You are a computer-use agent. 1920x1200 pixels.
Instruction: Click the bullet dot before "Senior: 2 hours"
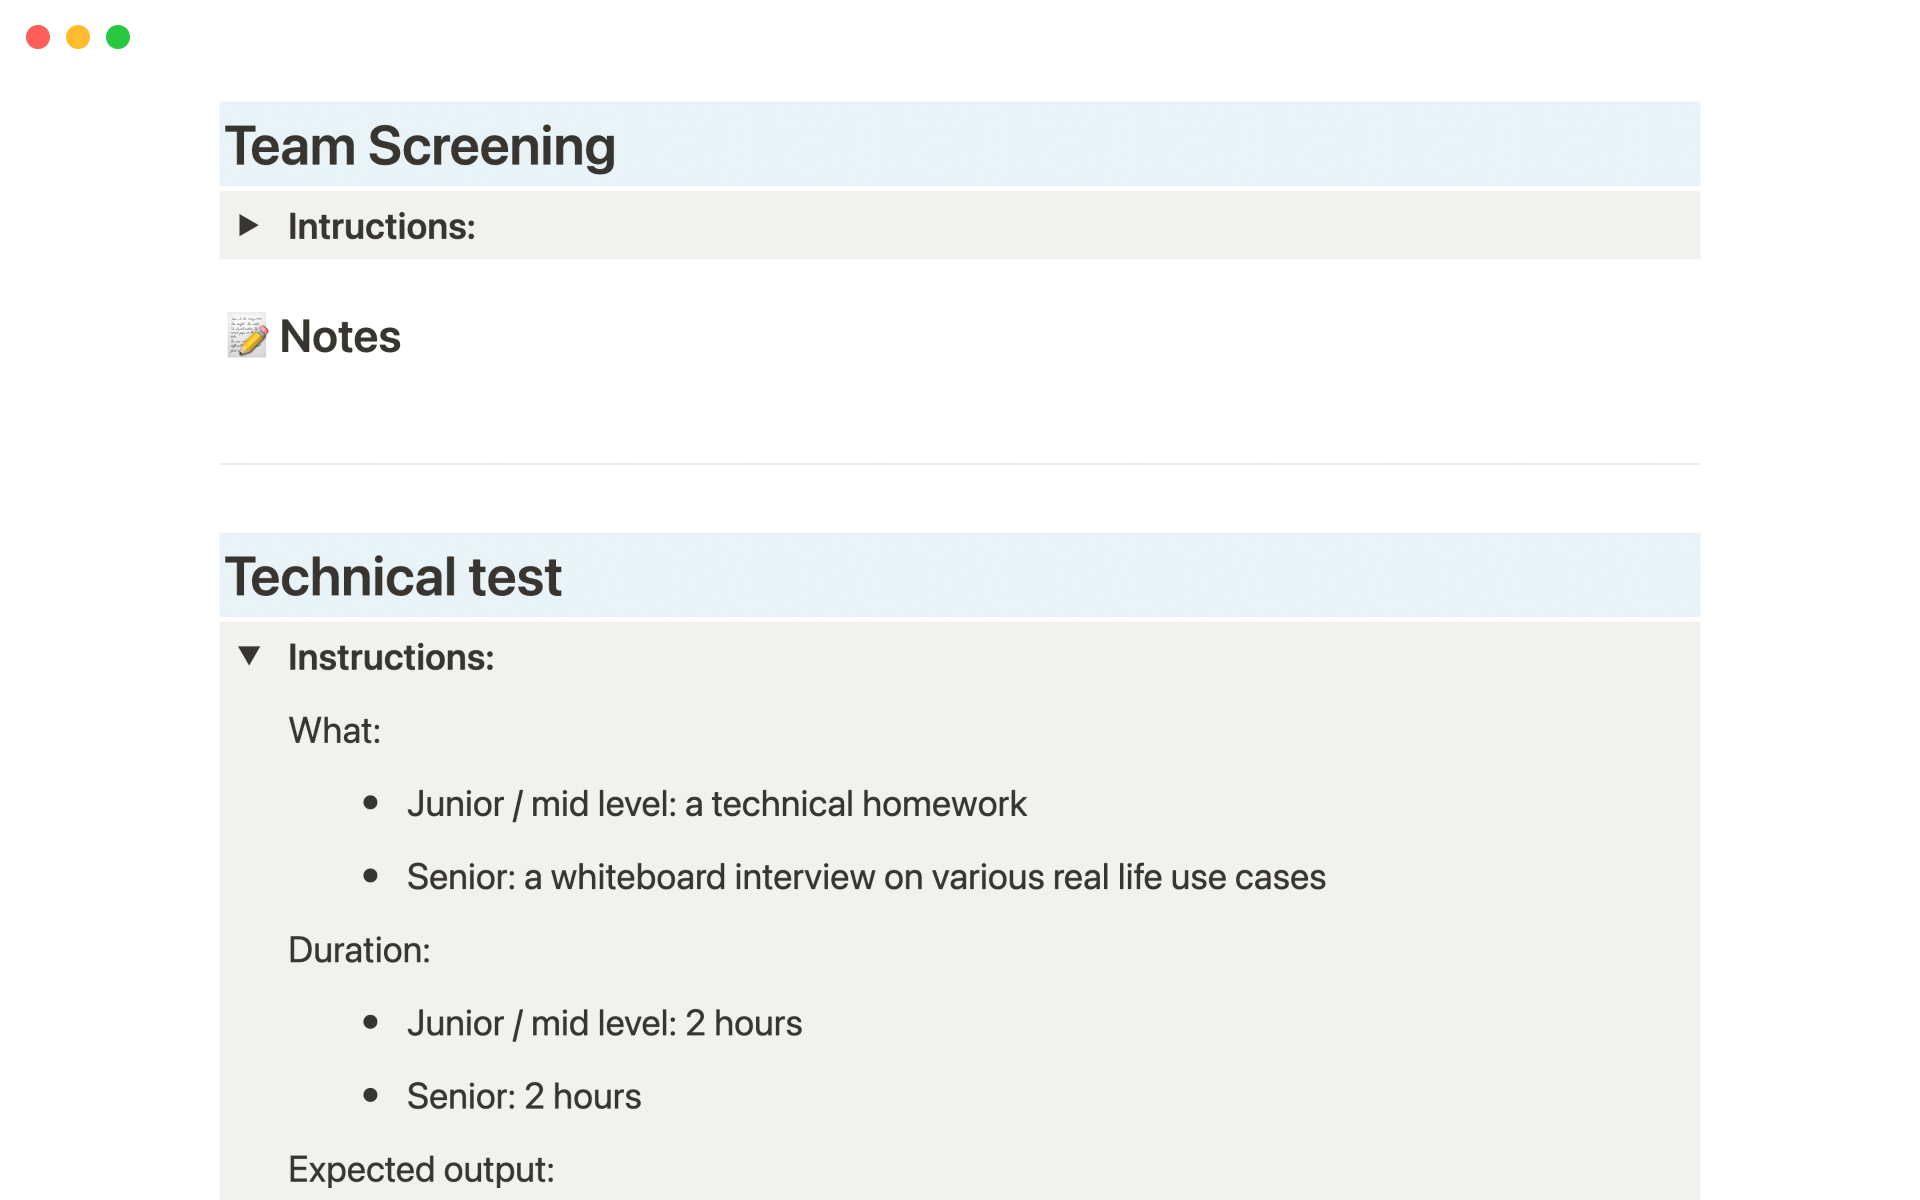(371, 1096)
